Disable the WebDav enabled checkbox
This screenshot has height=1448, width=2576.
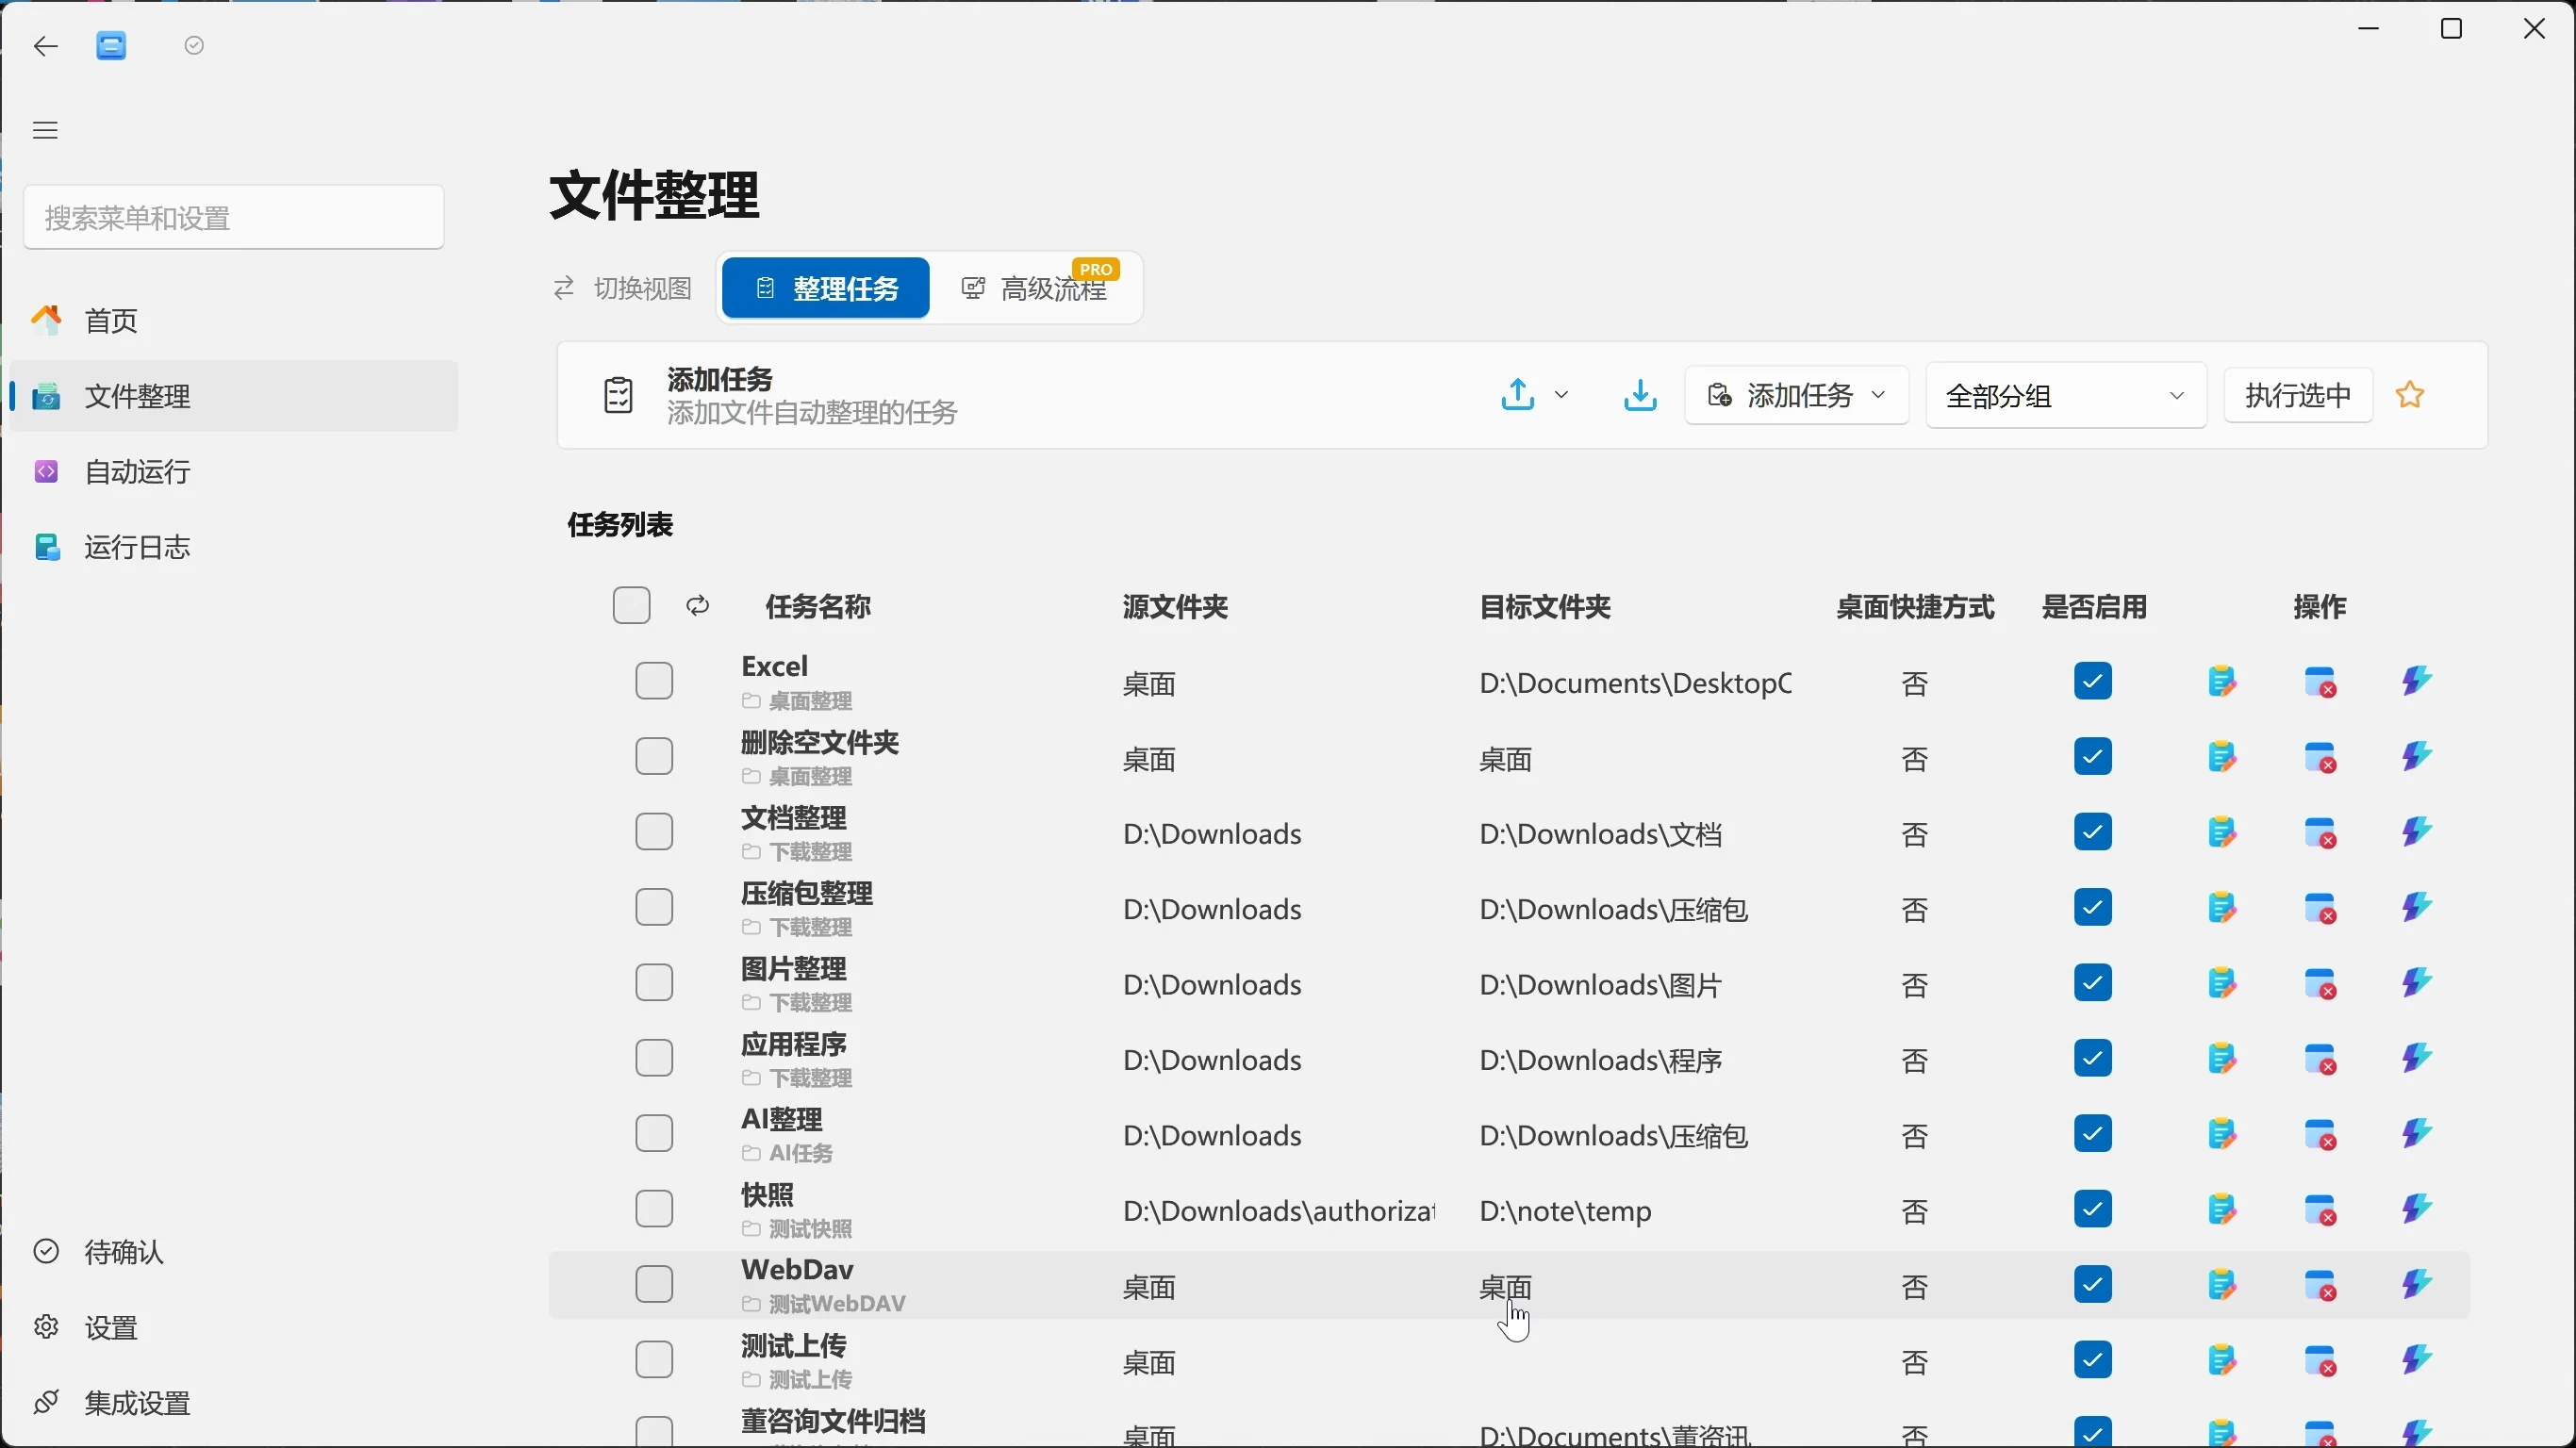click(2093, 1284)
